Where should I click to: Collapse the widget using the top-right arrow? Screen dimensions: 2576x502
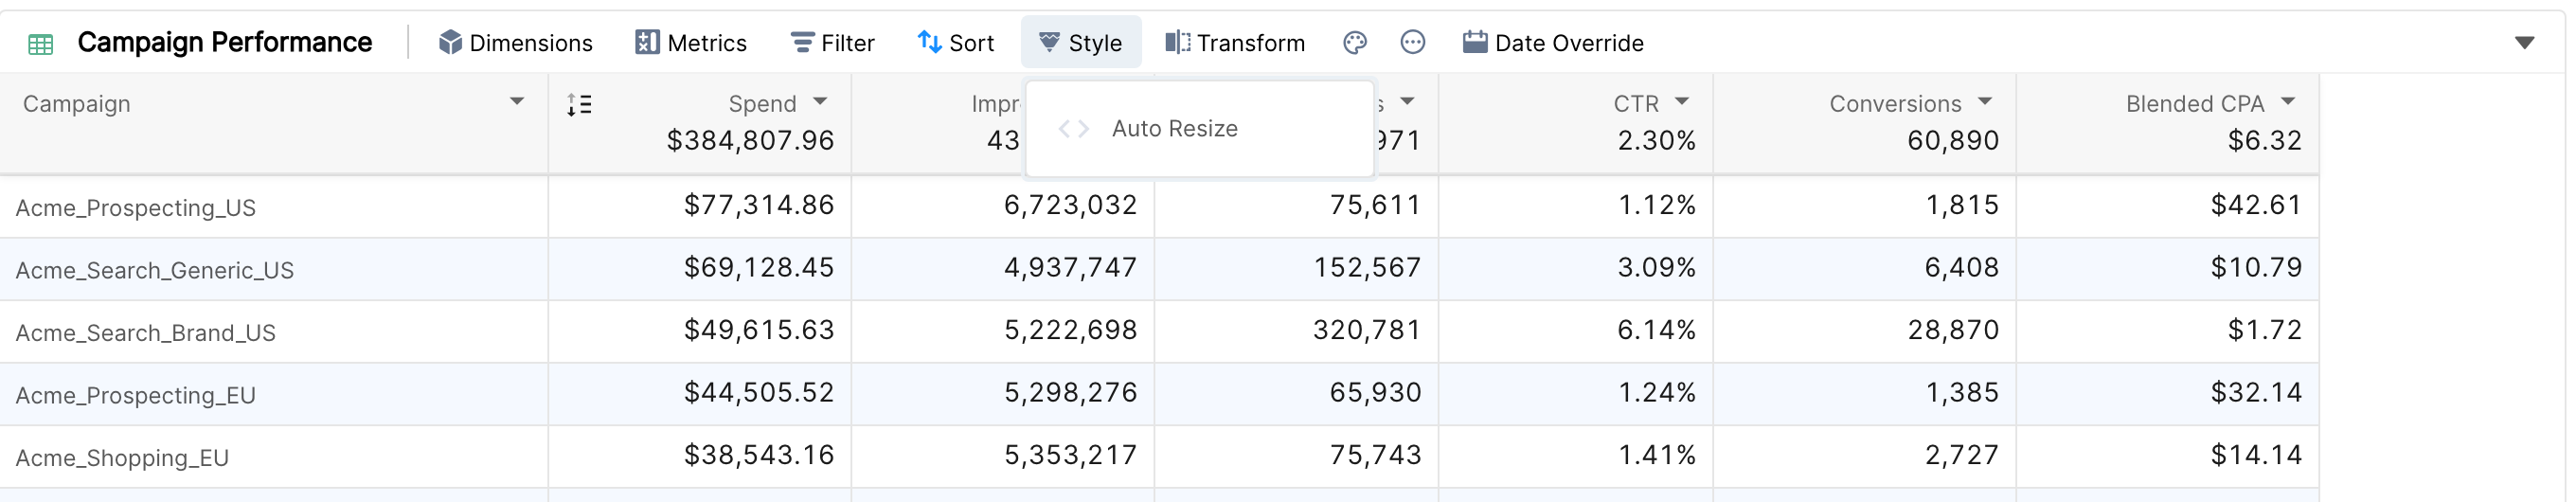coord(2525,43)
